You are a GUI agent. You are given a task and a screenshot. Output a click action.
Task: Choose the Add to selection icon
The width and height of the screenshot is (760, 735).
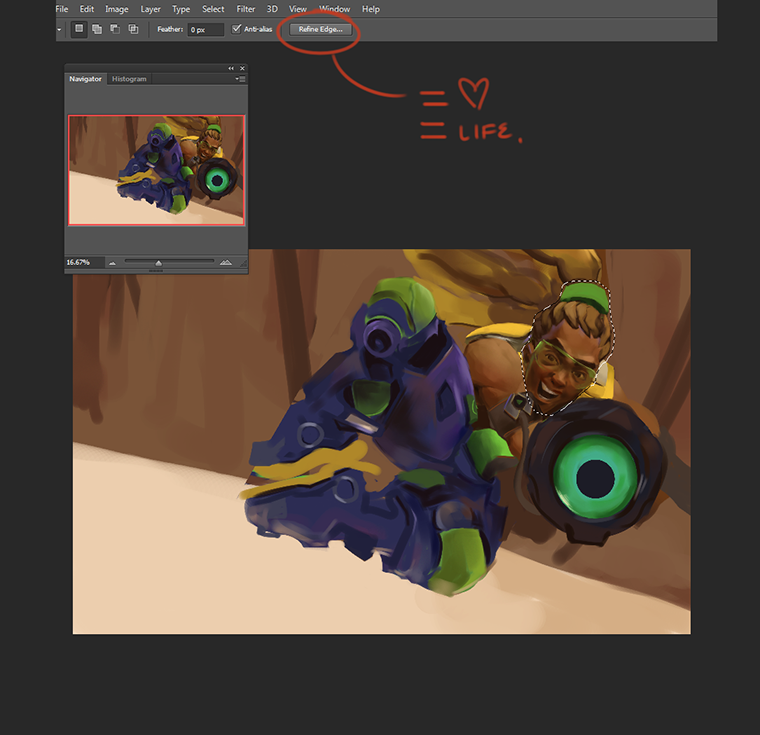[x=97, y=29]
